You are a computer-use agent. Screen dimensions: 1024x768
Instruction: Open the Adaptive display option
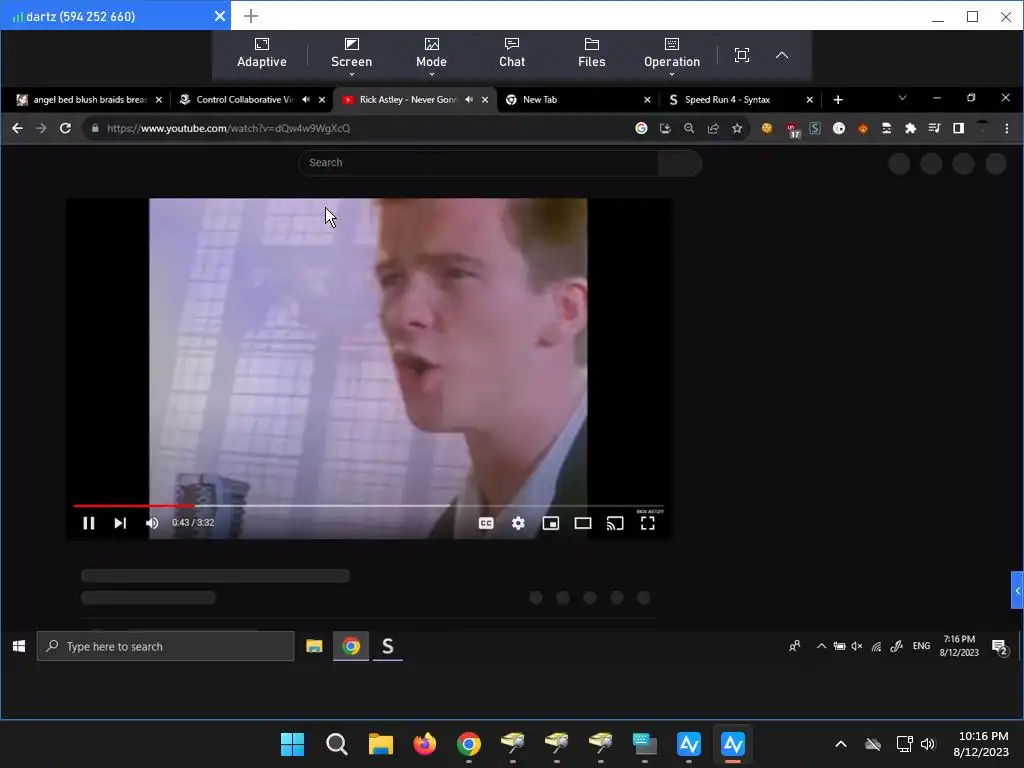pos(262,54)
